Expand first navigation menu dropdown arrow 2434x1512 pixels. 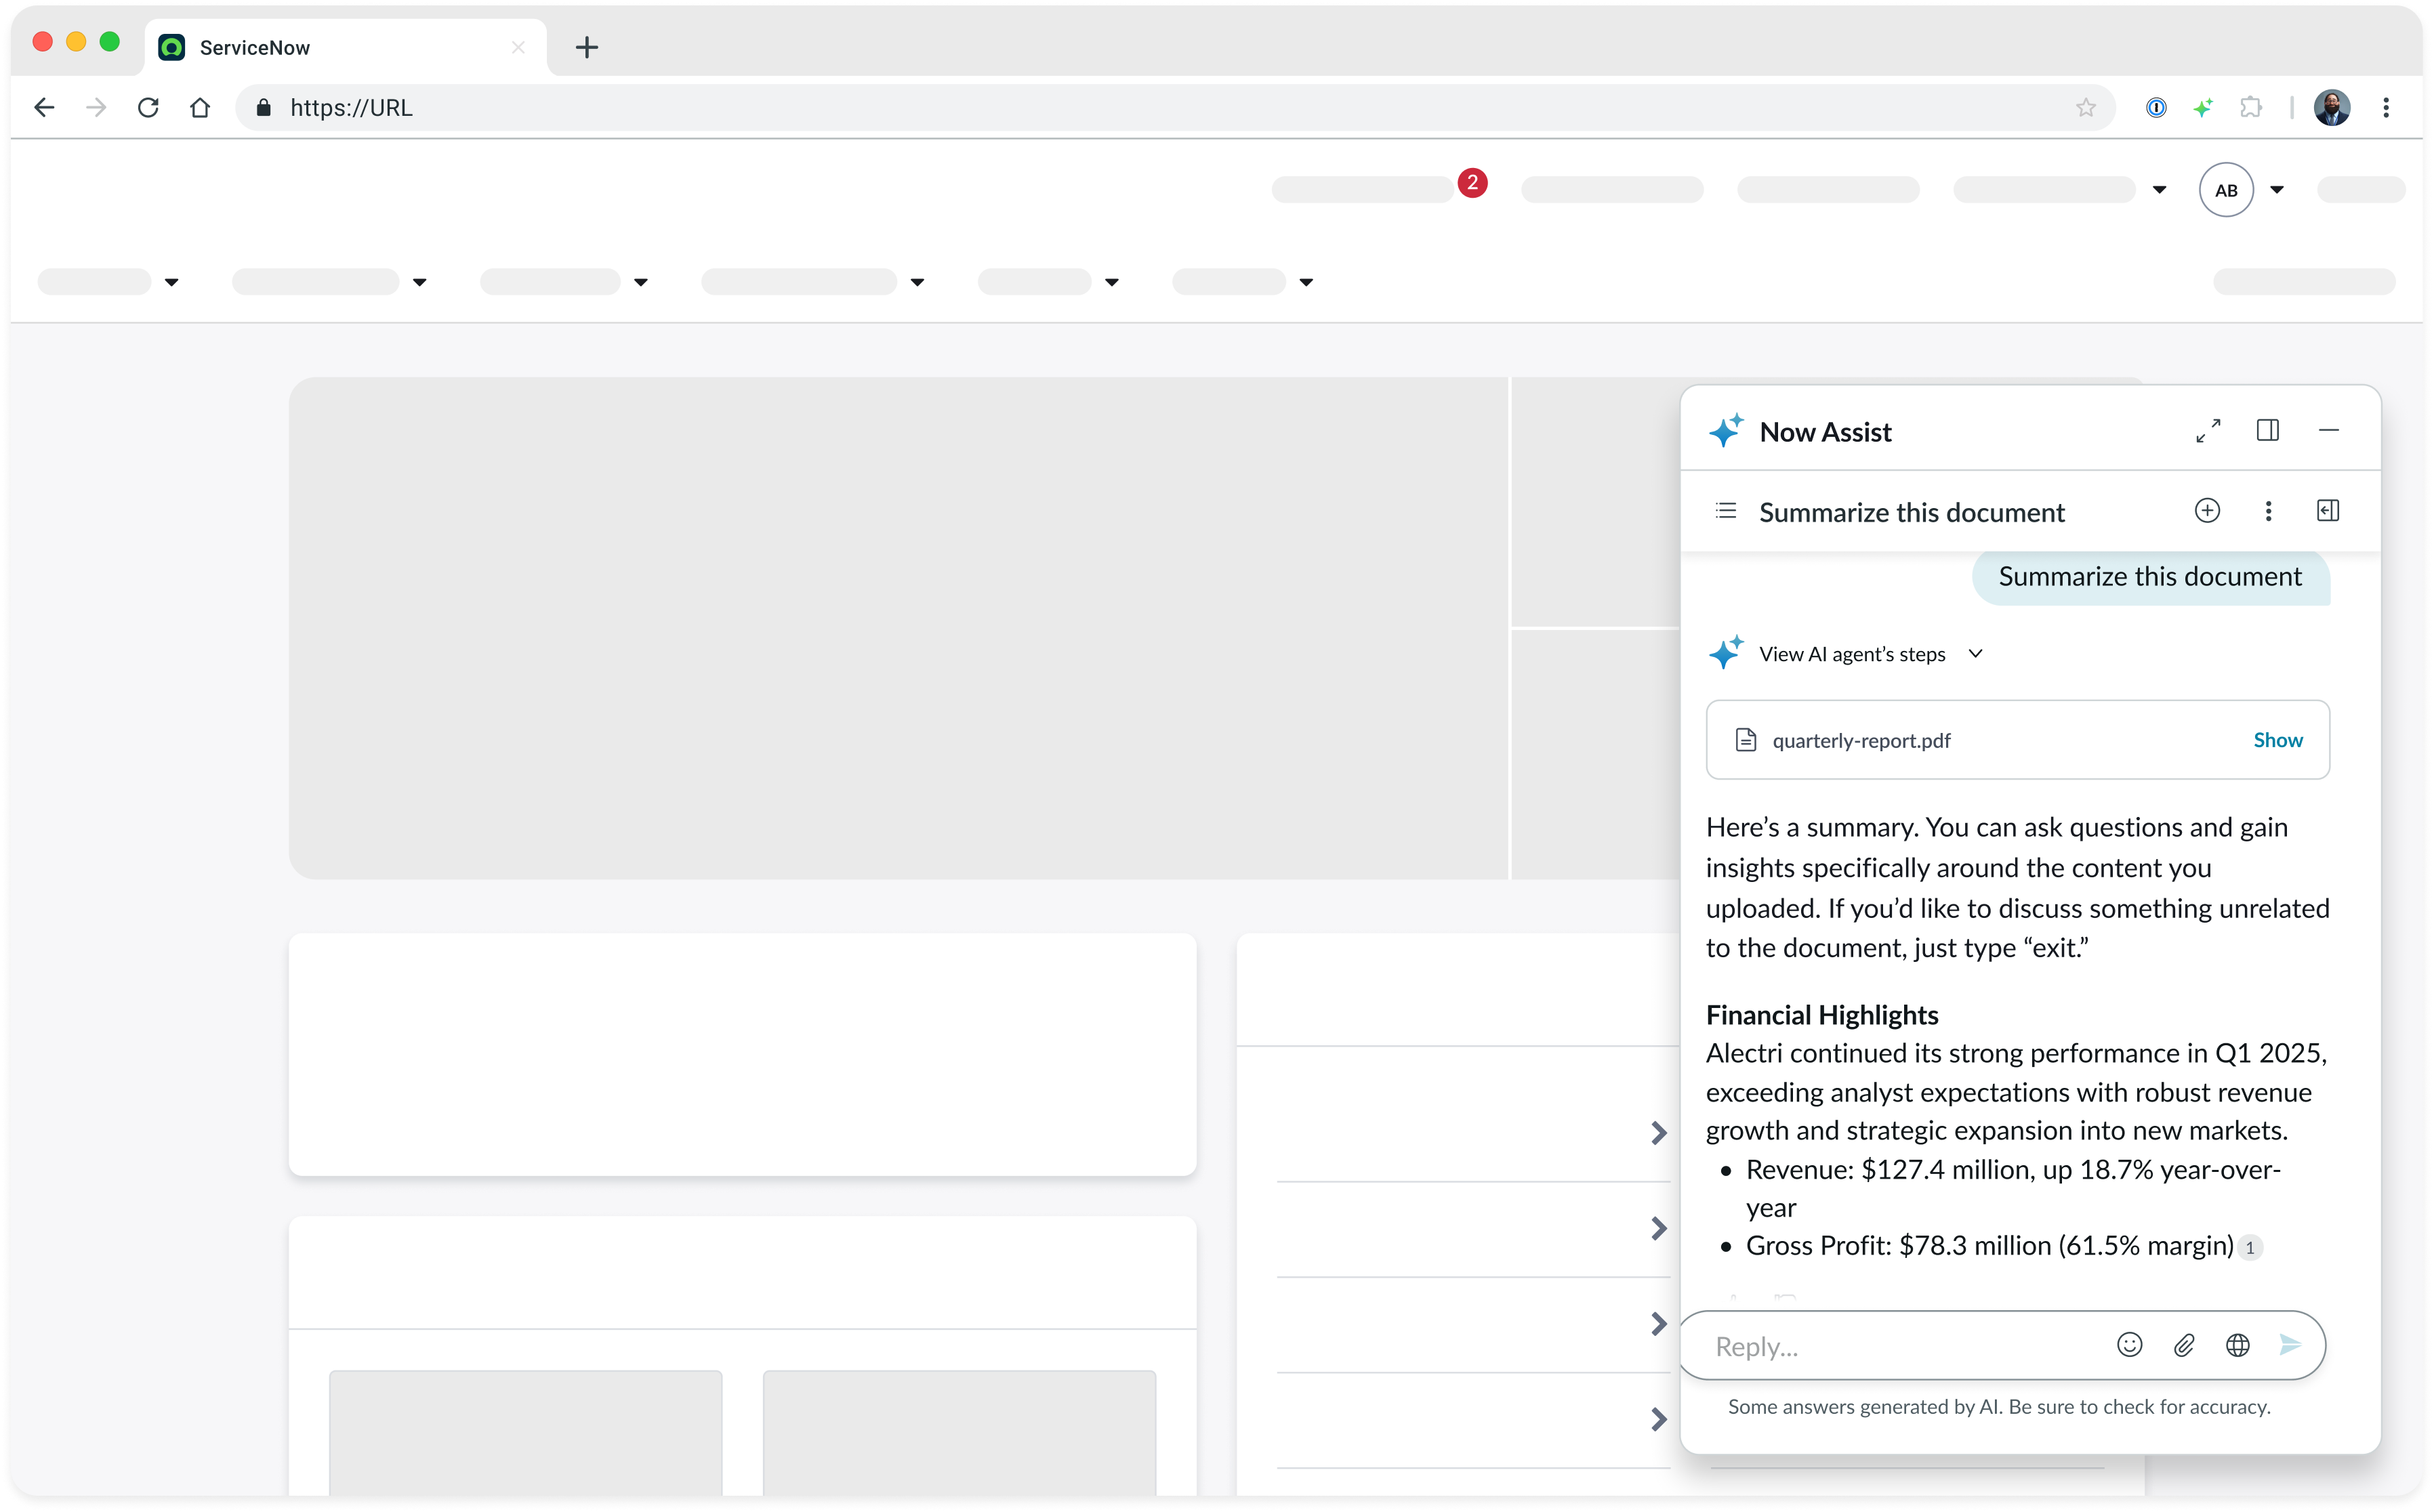pyautogui.click(x=172, y=283)
